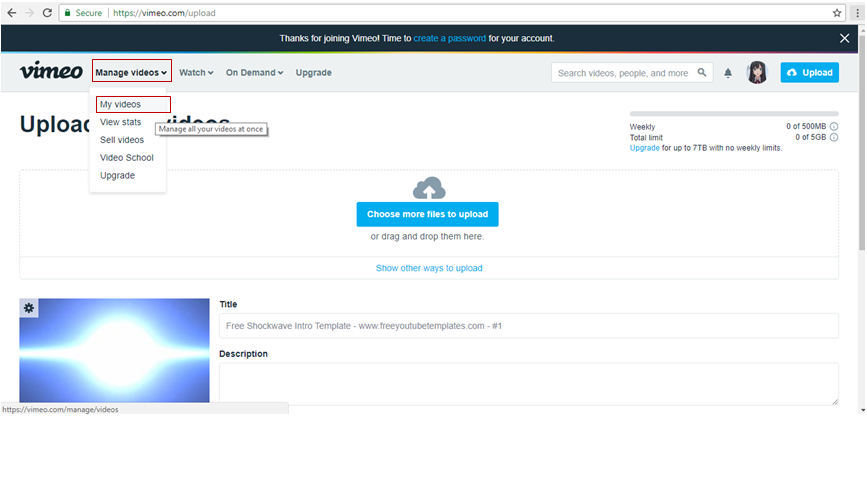Image resolution: width=867 pixels, height=499 pixels.
Task: View info icon for Total limit
Action: pyautogui.click(x=833, y=137)
